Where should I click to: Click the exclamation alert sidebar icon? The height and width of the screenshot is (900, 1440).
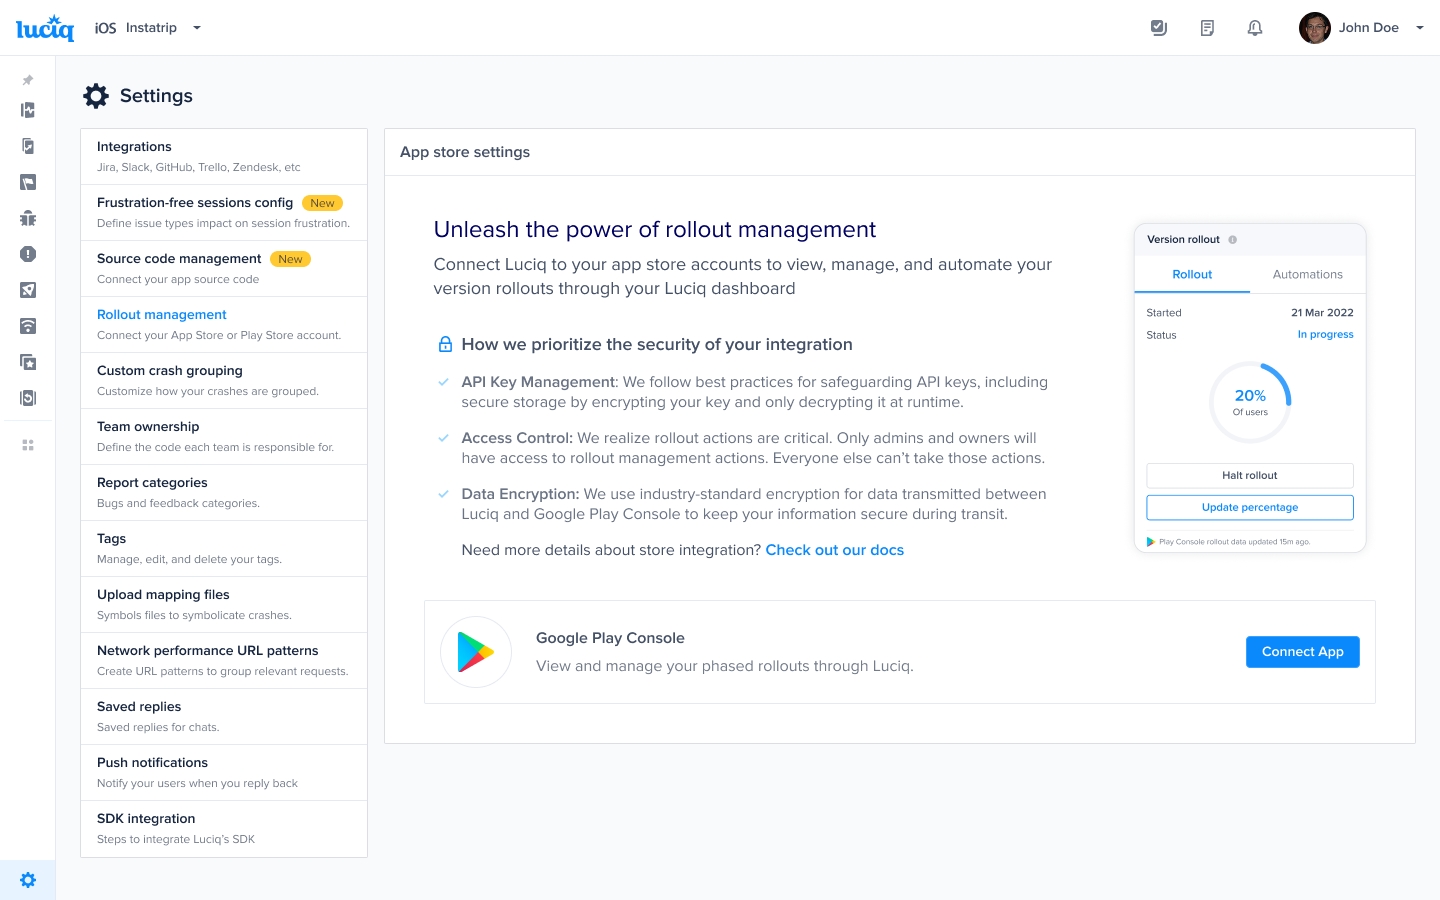point(28,254)
